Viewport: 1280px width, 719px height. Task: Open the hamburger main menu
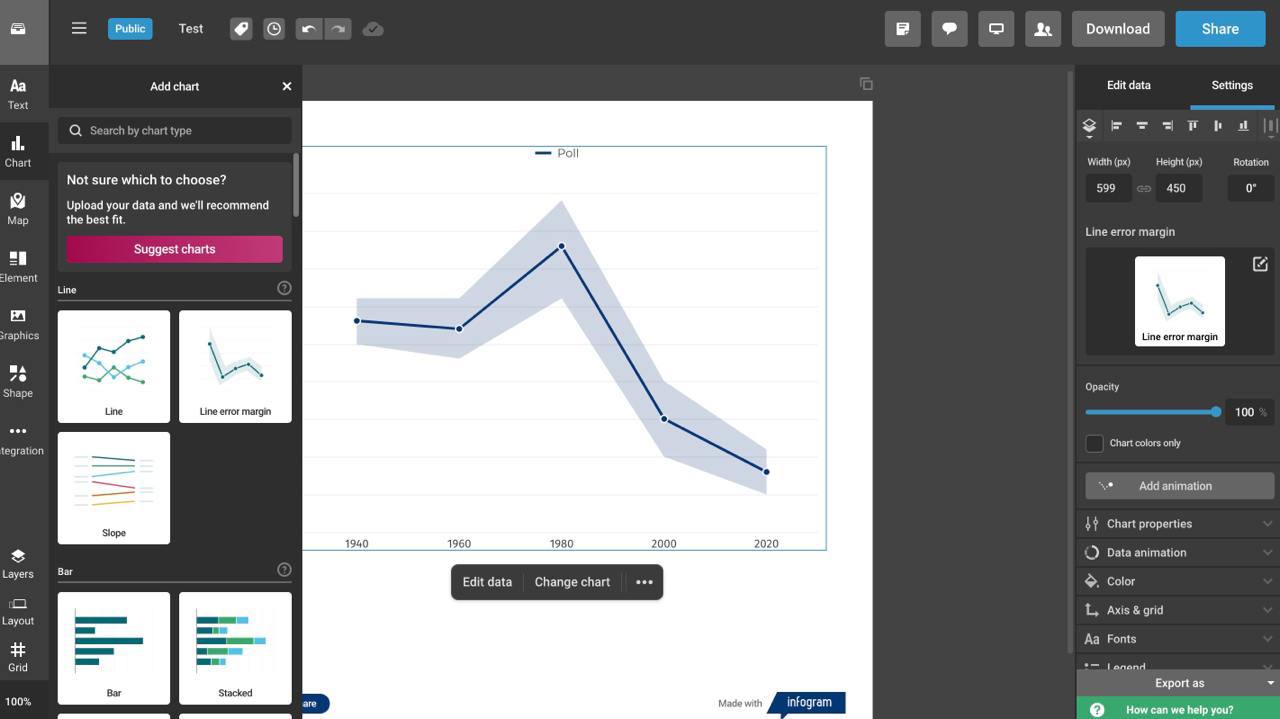coord(79,28)
